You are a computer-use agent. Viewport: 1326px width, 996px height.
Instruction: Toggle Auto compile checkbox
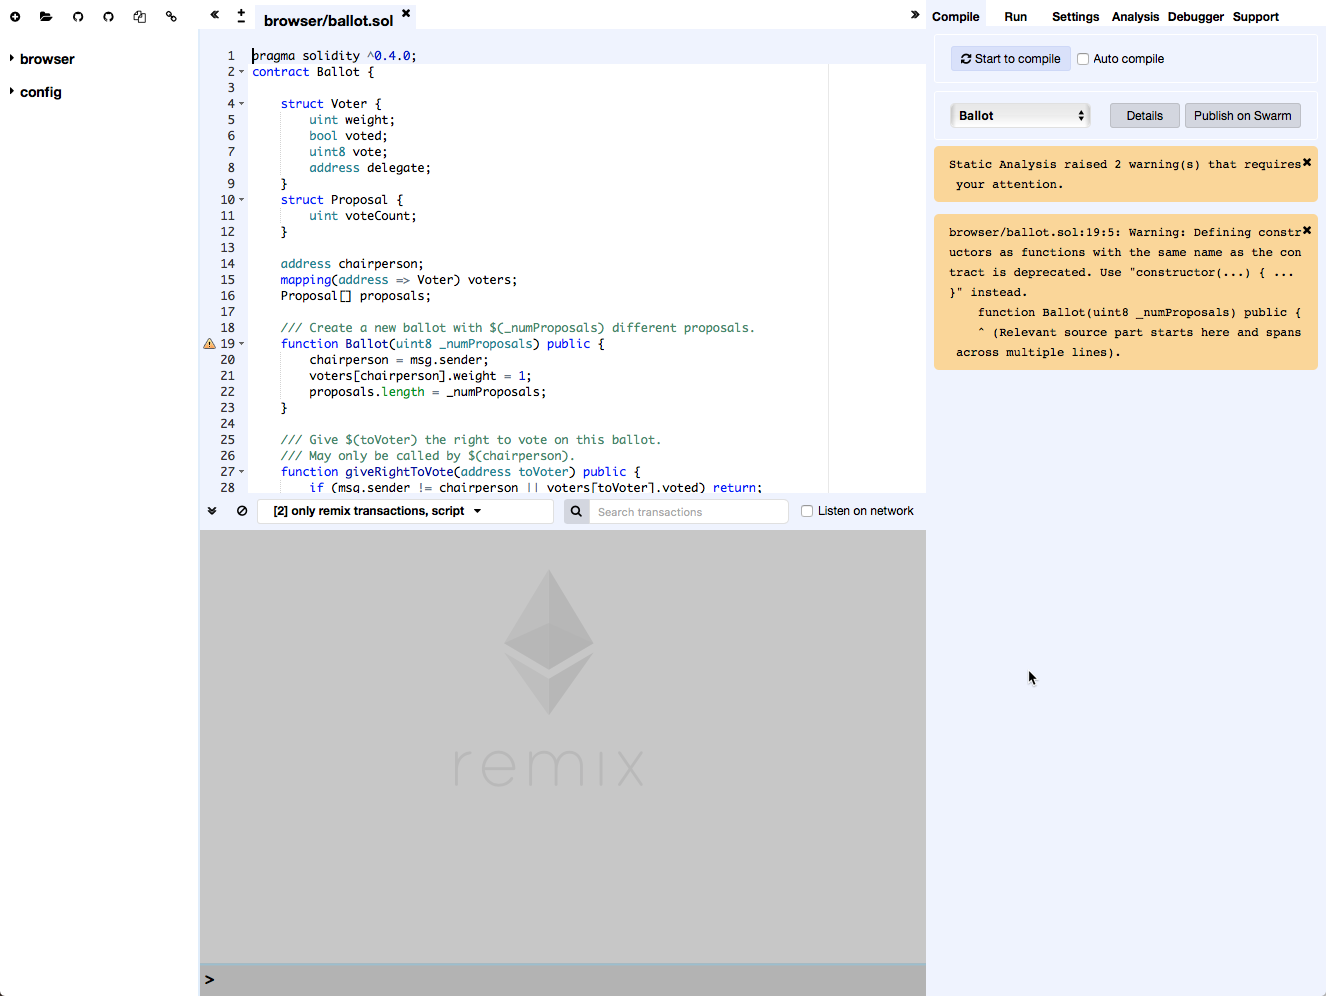click(1083, 59)
